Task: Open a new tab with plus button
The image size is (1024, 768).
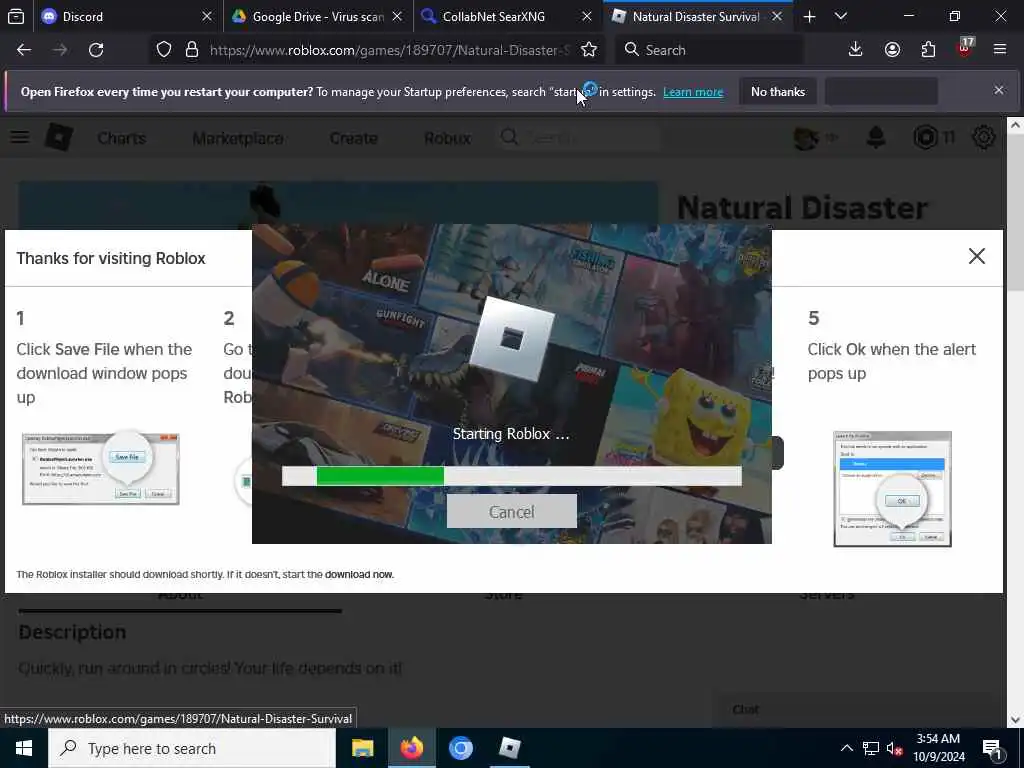Action: pyautogui.click(x=809, y=16)
